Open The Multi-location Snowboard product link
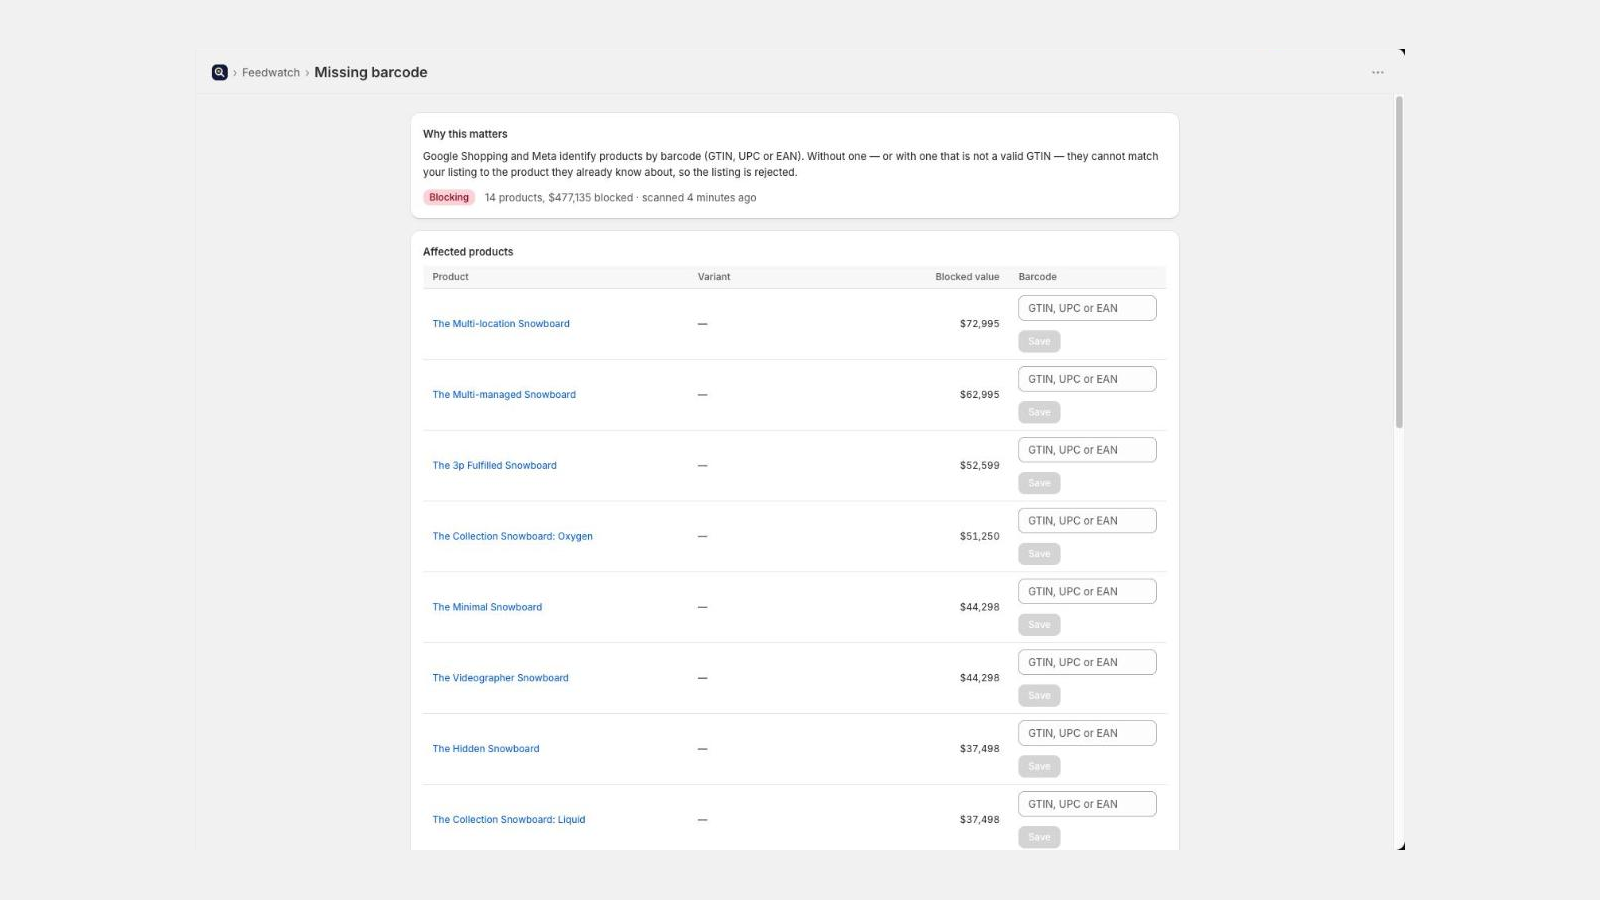This screenshot has width=1600, height=900. pos(501,324)
